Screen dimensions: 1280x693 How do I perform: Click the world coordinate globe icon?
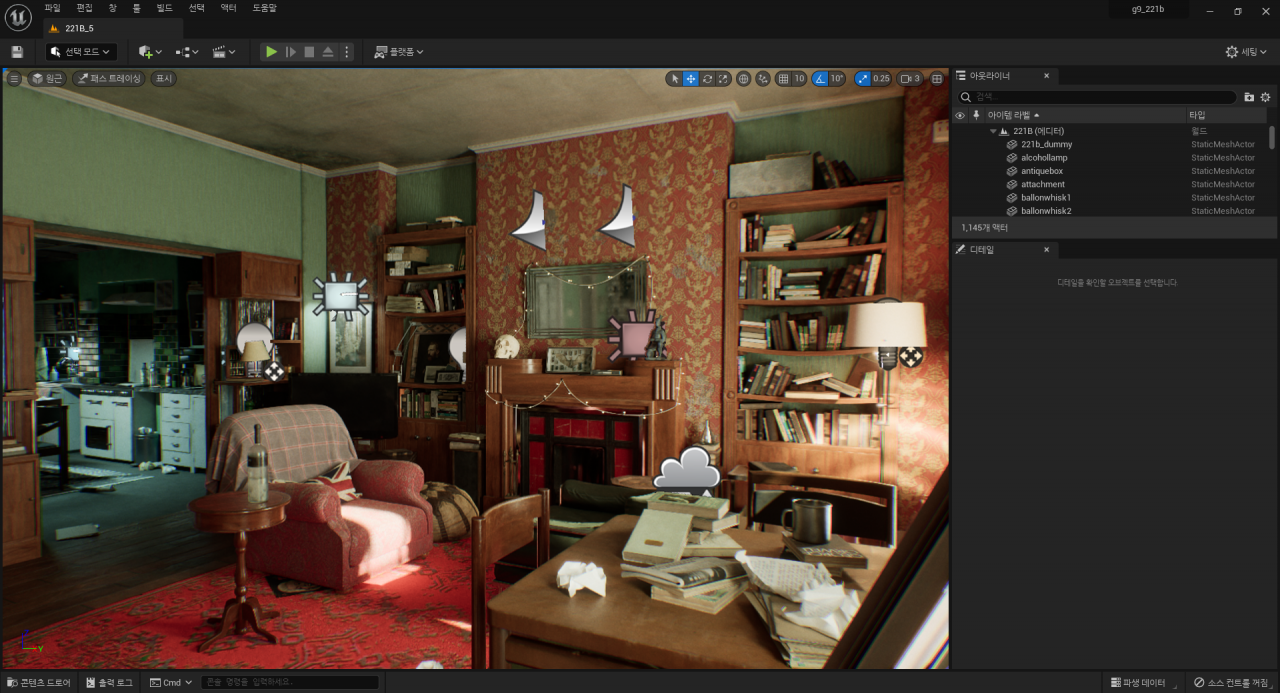point(744,79)
